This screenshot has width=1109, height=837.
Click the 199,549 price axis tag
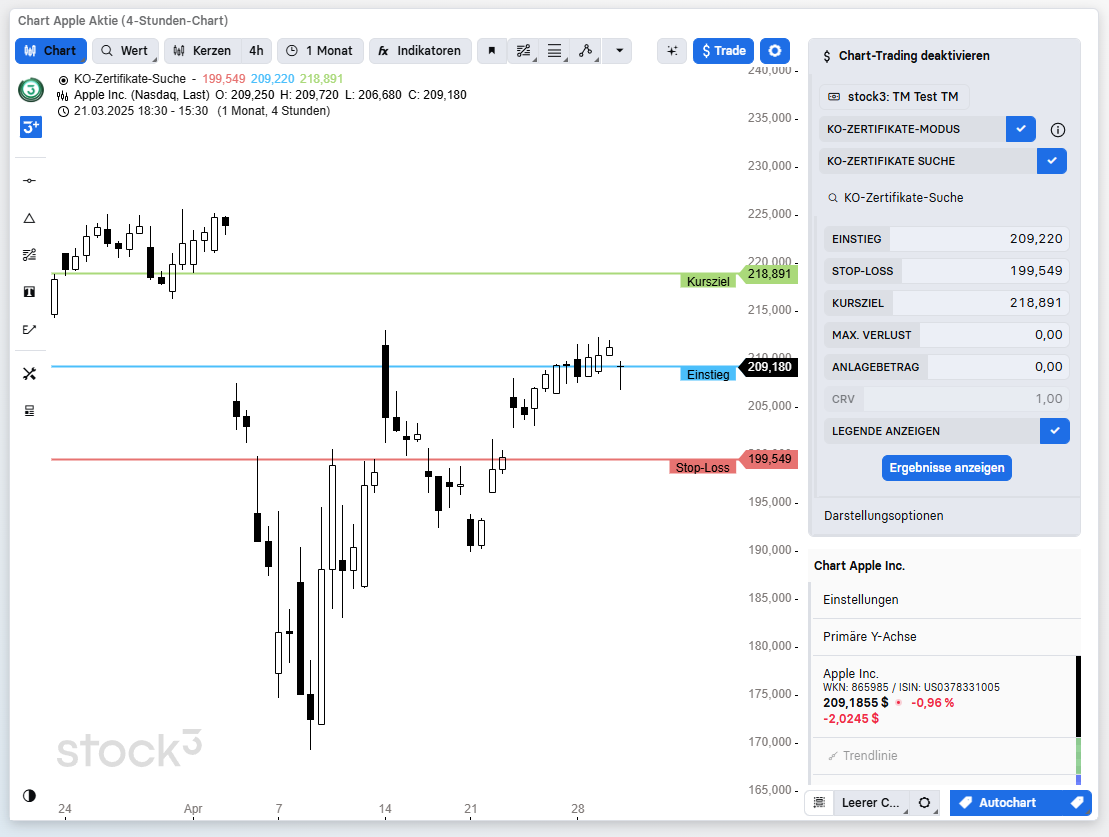pos(769,459)
